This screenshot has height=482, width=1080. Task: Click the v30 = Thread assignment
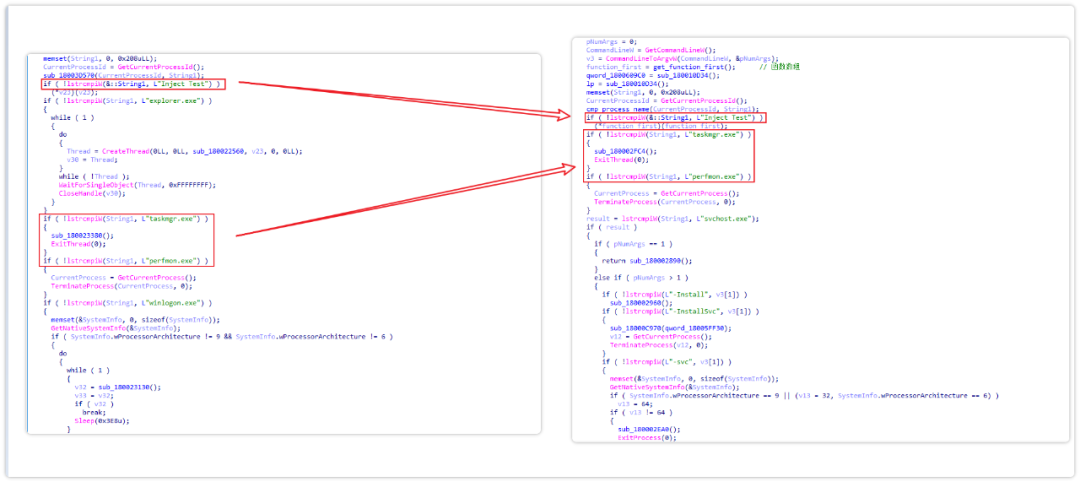point(90,159)
